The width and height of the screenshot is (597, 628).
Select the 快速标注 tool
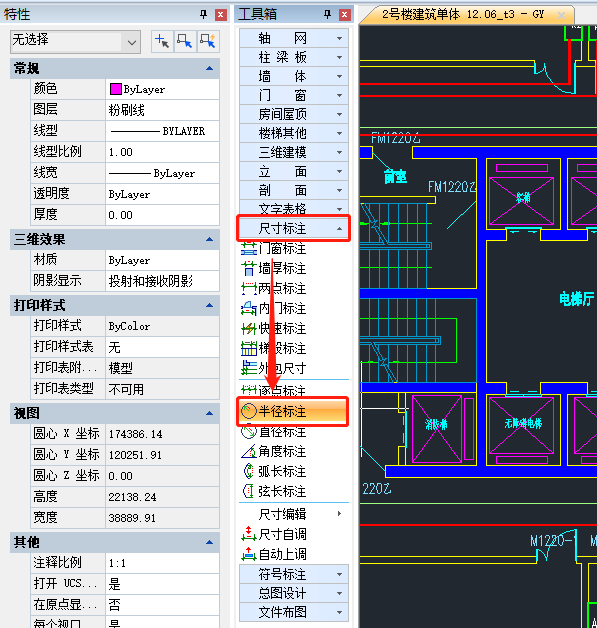click(x=274, y=328)
